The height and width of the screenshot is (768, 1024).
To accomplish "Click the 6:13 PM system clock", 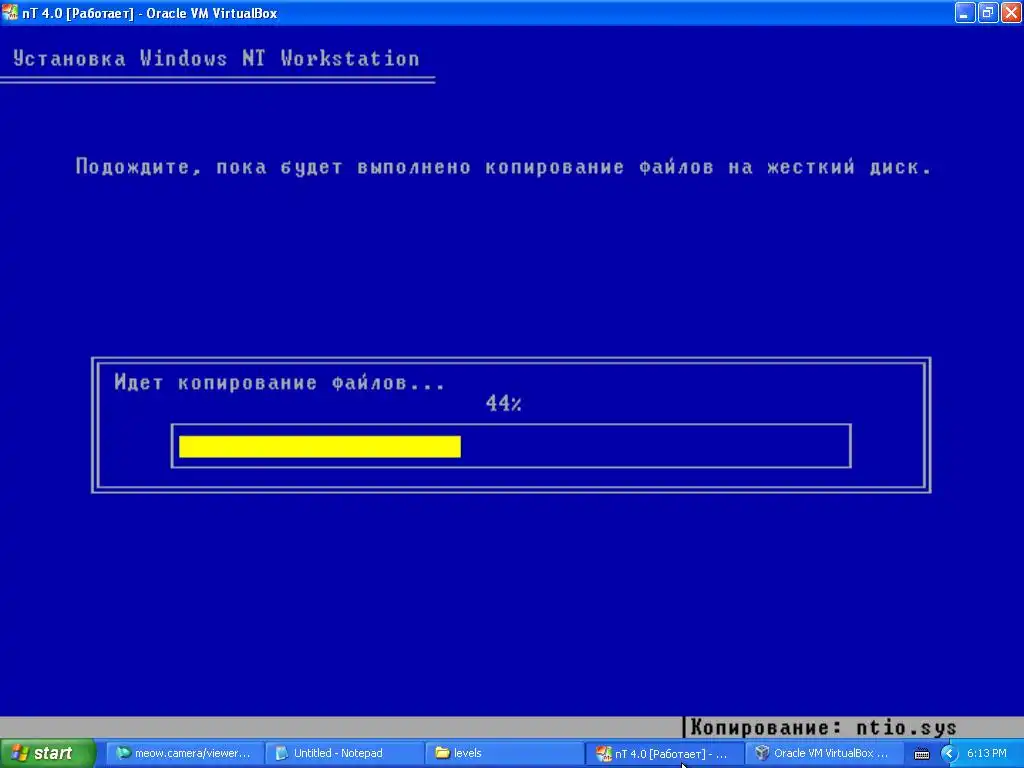I will pyautogui.click(x=986, y=753).
